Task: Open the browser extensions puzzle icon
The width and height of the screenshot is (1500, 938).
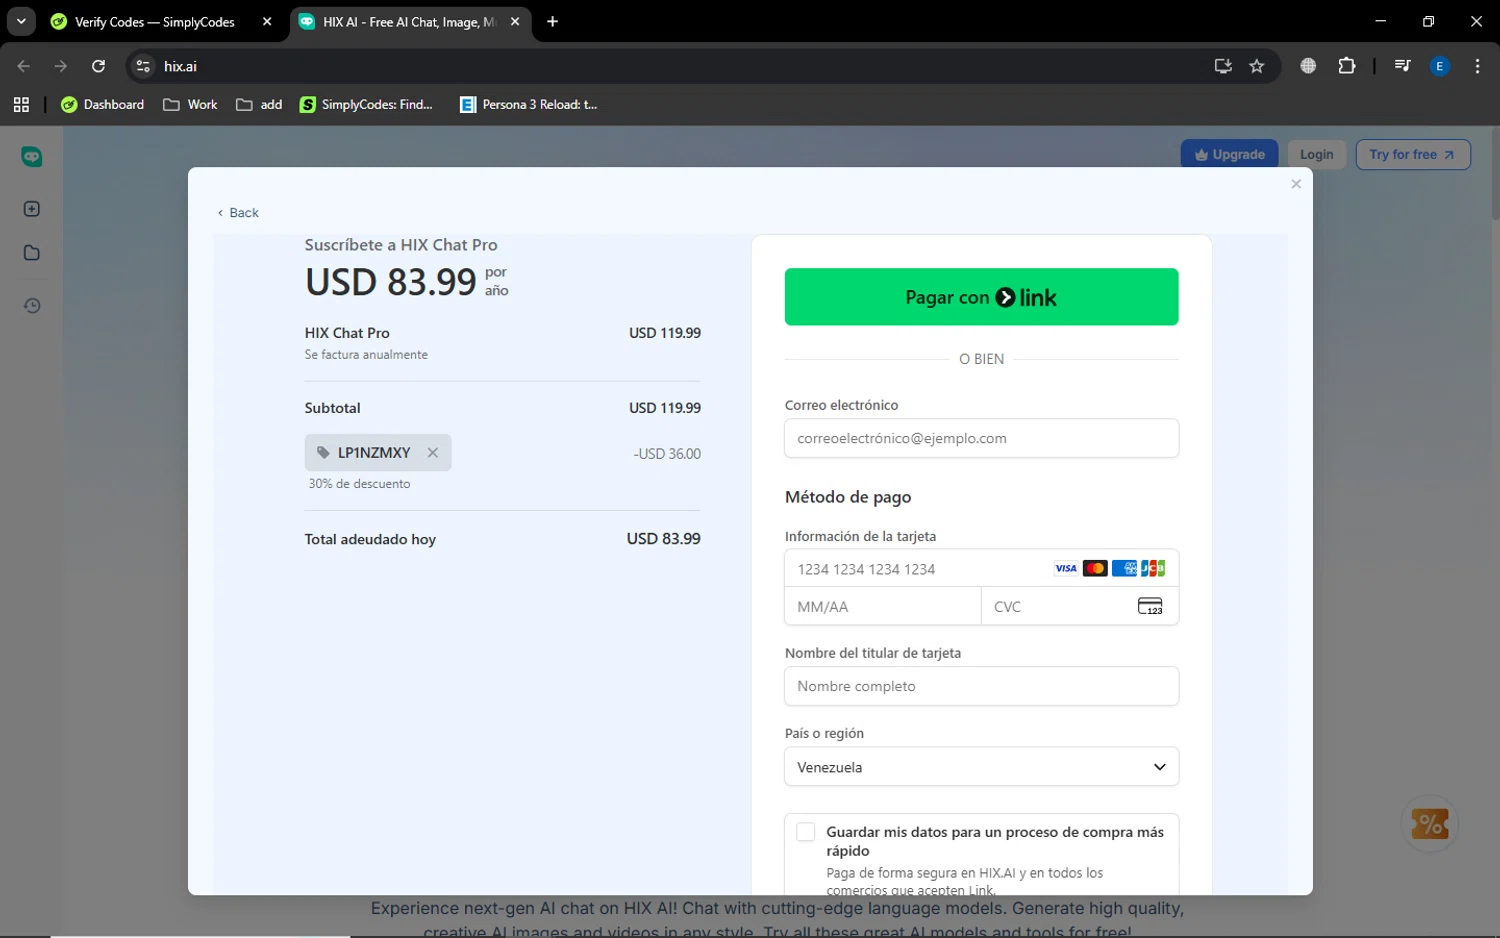Action: point(1347,66)
